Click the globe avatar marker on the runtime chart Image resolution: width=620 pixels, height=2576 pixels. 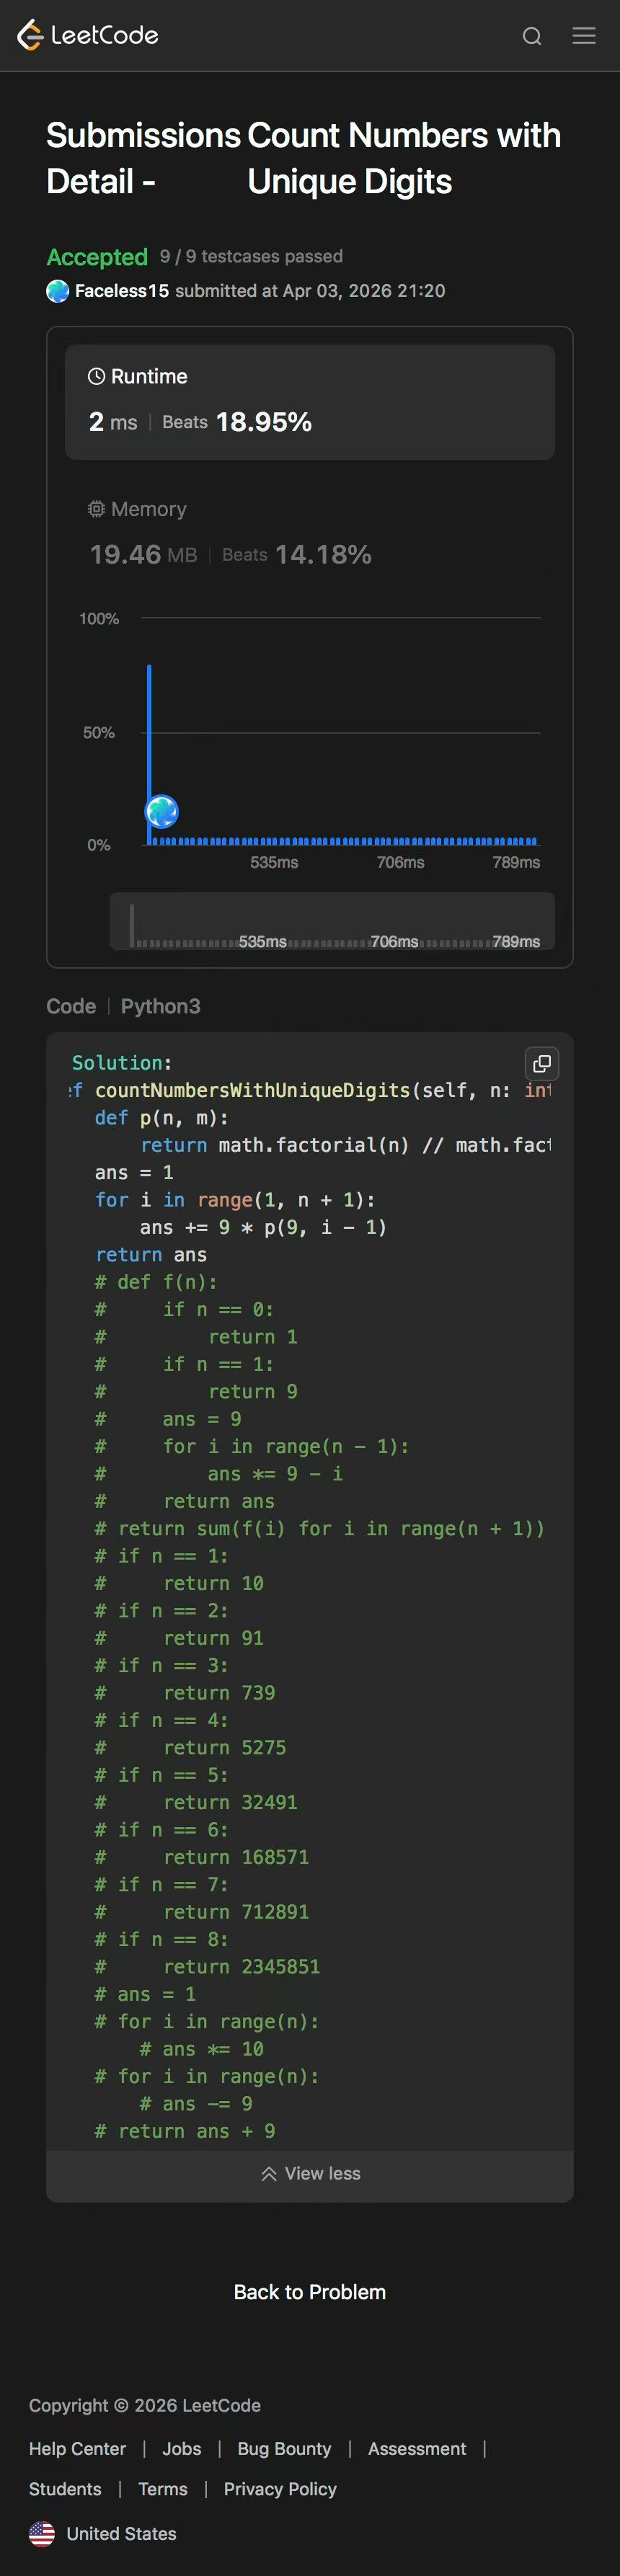(162, 811)
